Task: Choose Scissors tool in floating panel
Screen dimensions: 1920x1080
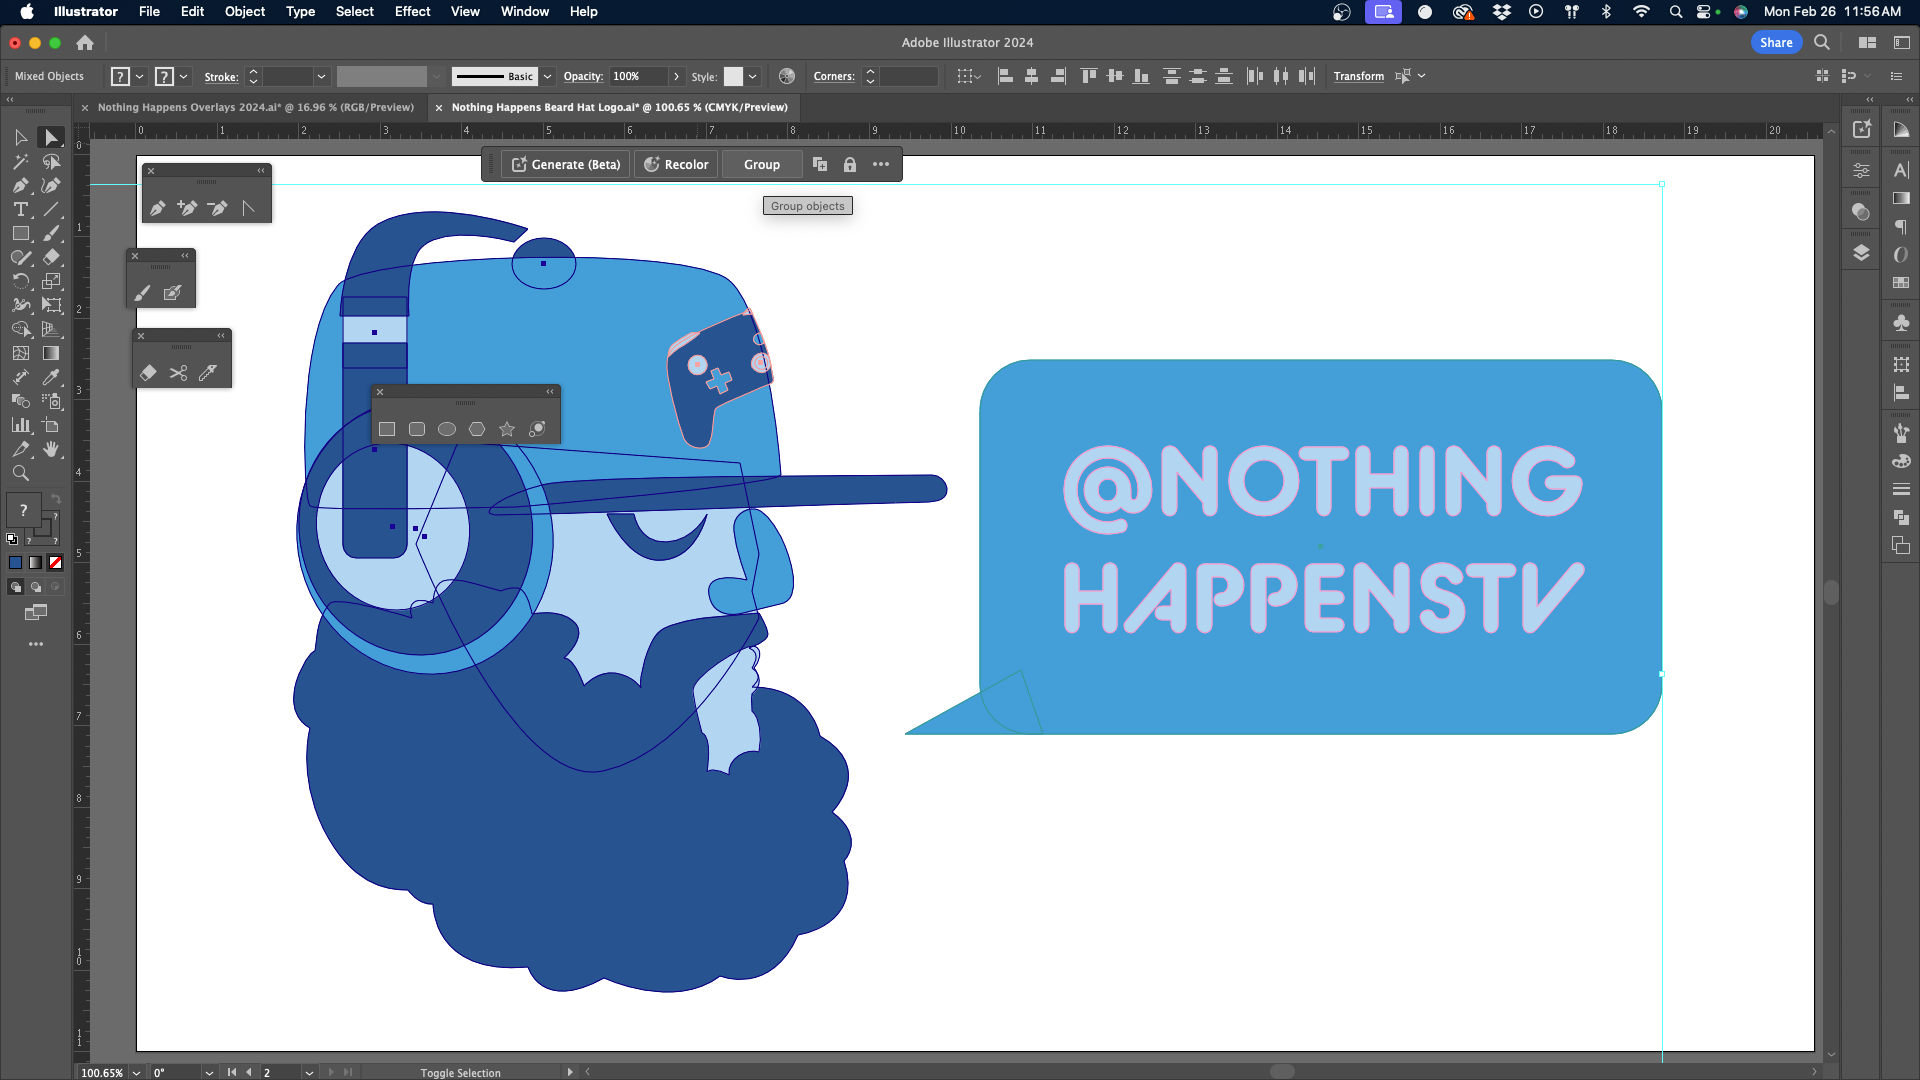Action: point(178,373)
